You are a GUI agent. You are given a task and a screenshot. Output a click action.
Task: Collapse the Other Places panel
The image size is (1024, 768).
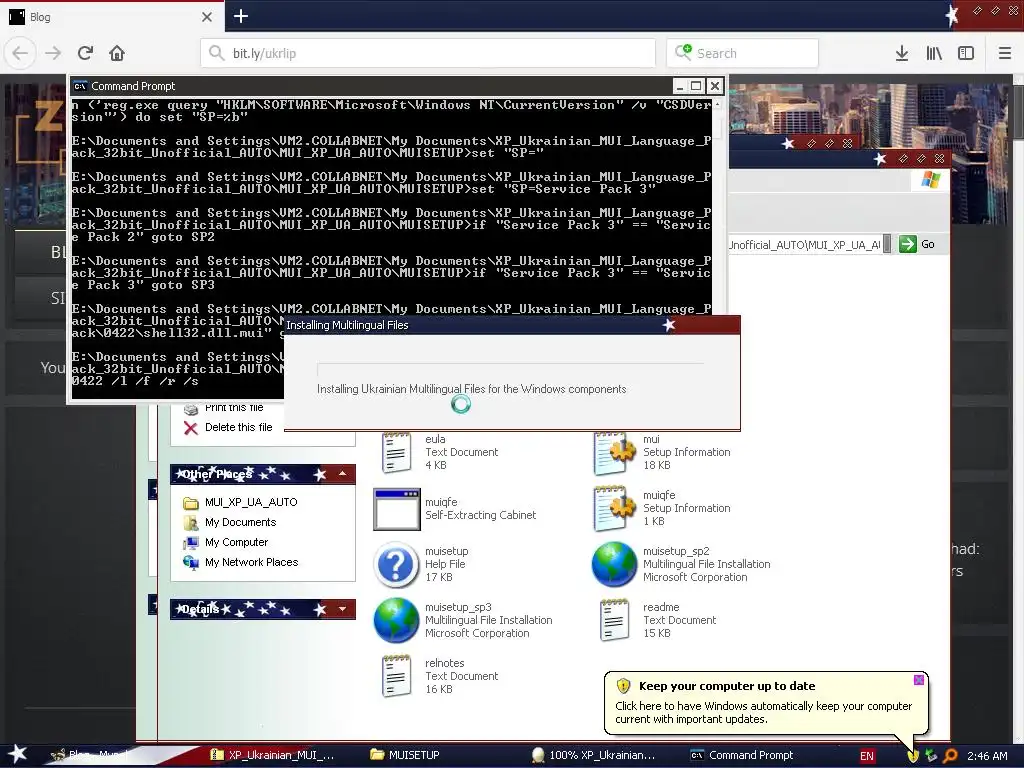[x=342, y=473]
